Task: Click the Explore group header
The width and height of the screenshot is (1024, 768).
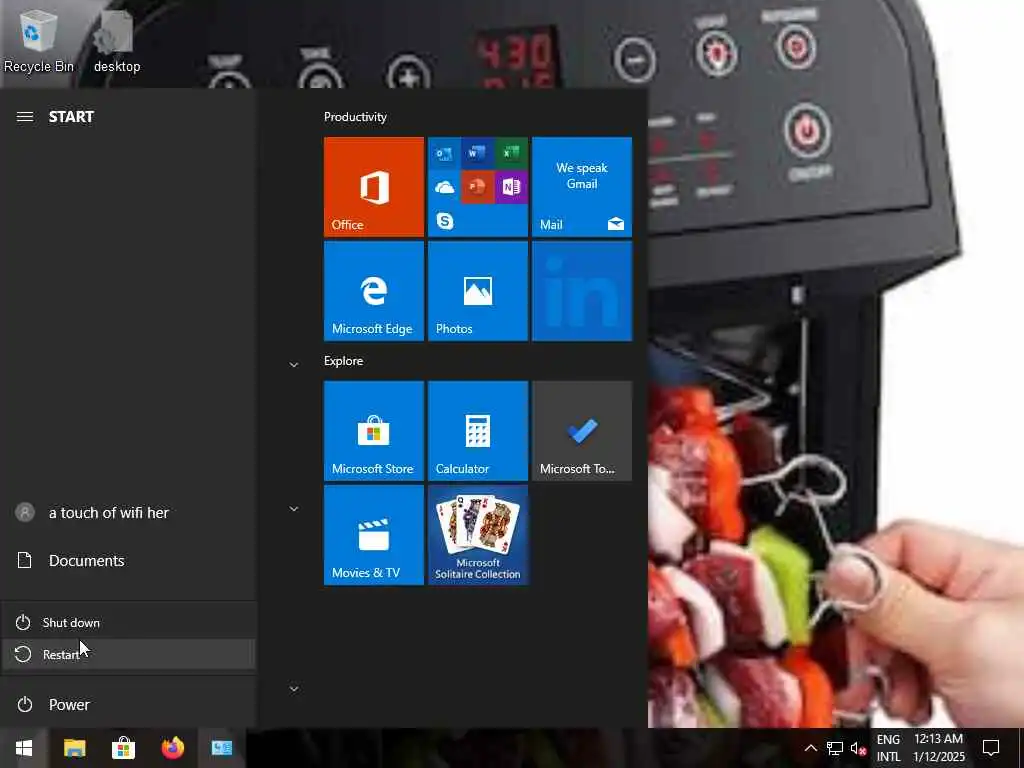Action: point(344,360)
